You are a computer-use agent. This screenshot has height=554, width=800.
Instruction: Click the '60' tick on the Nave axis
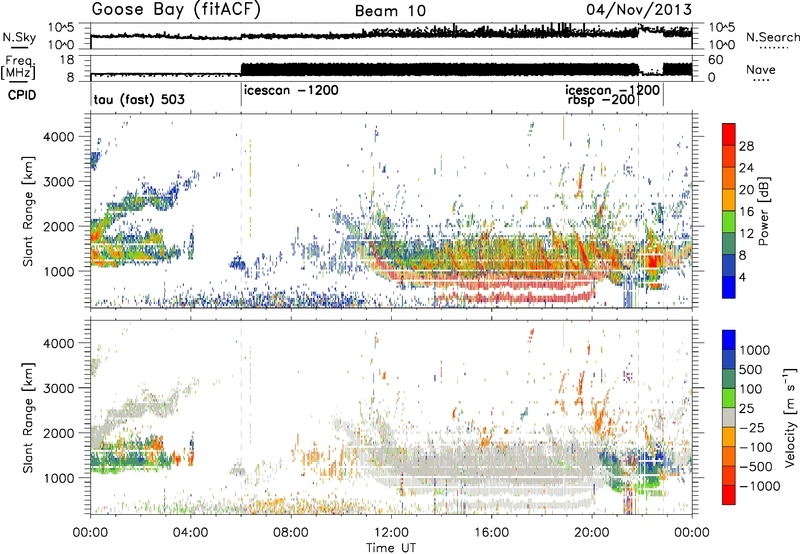click(715, 60)
